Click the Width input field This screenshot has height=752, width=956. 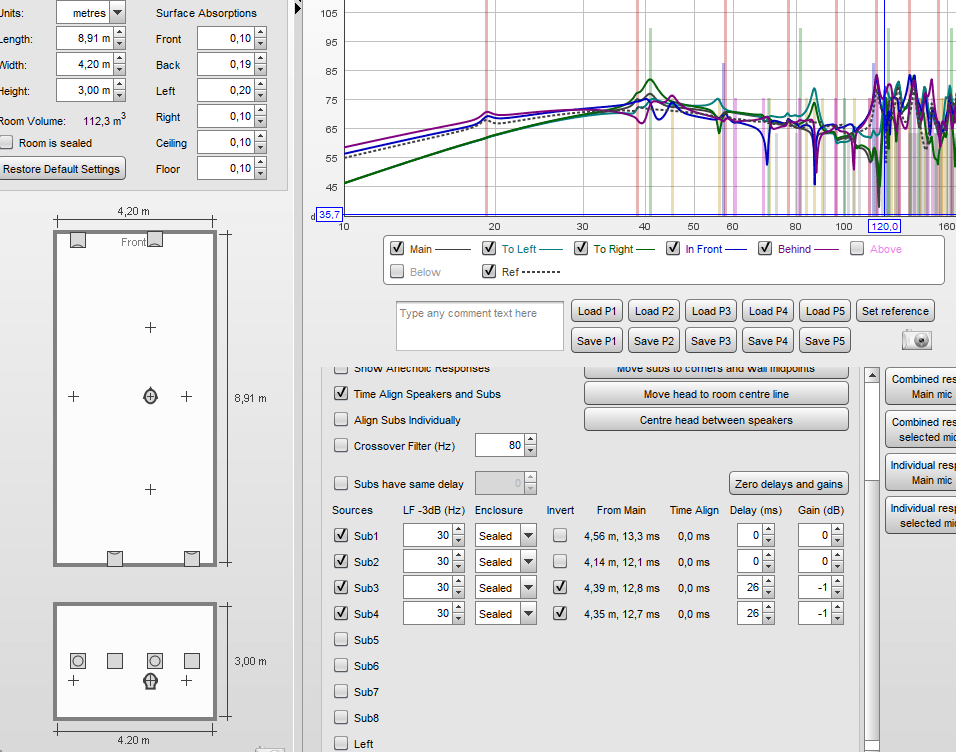[x=85, y=64]
